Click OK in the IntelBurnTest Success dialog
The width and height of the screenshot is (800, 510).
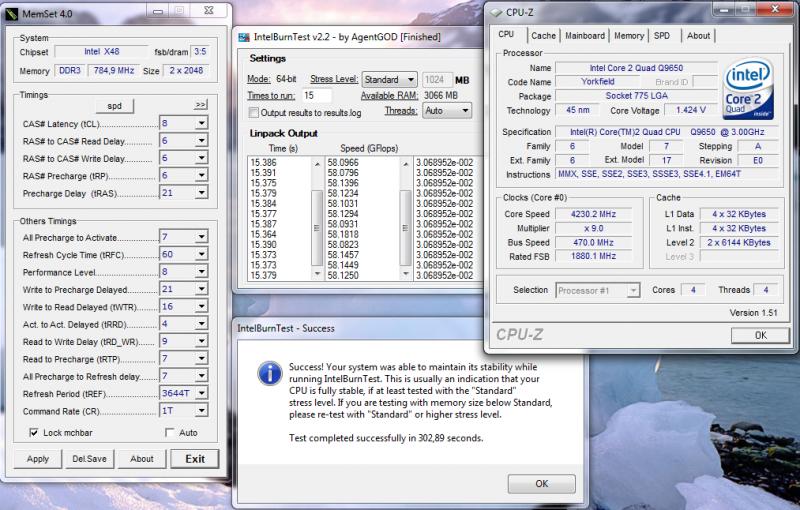pos(541,483)
